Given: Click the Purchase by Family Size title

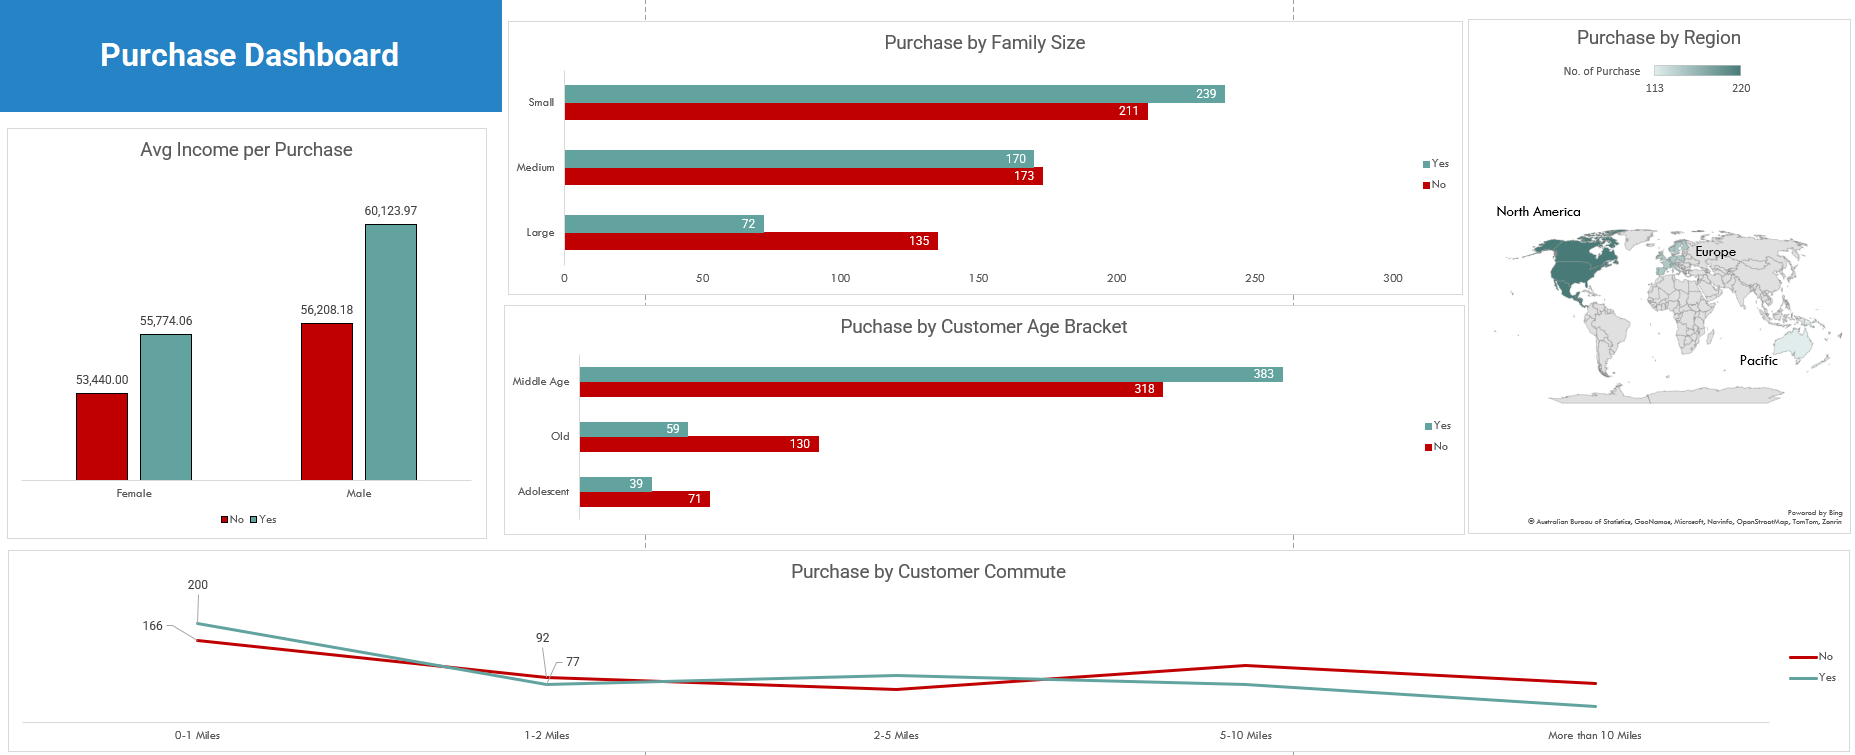Looking at the screenshot, I should (984, 43).
